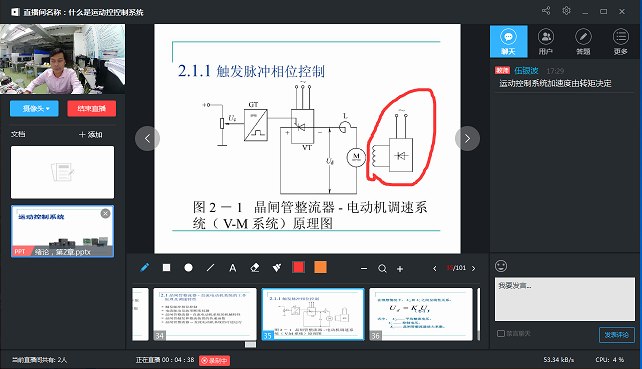Clear annotations with the broom icon
This screenshot has height=369, width=642.
(277, 268)
